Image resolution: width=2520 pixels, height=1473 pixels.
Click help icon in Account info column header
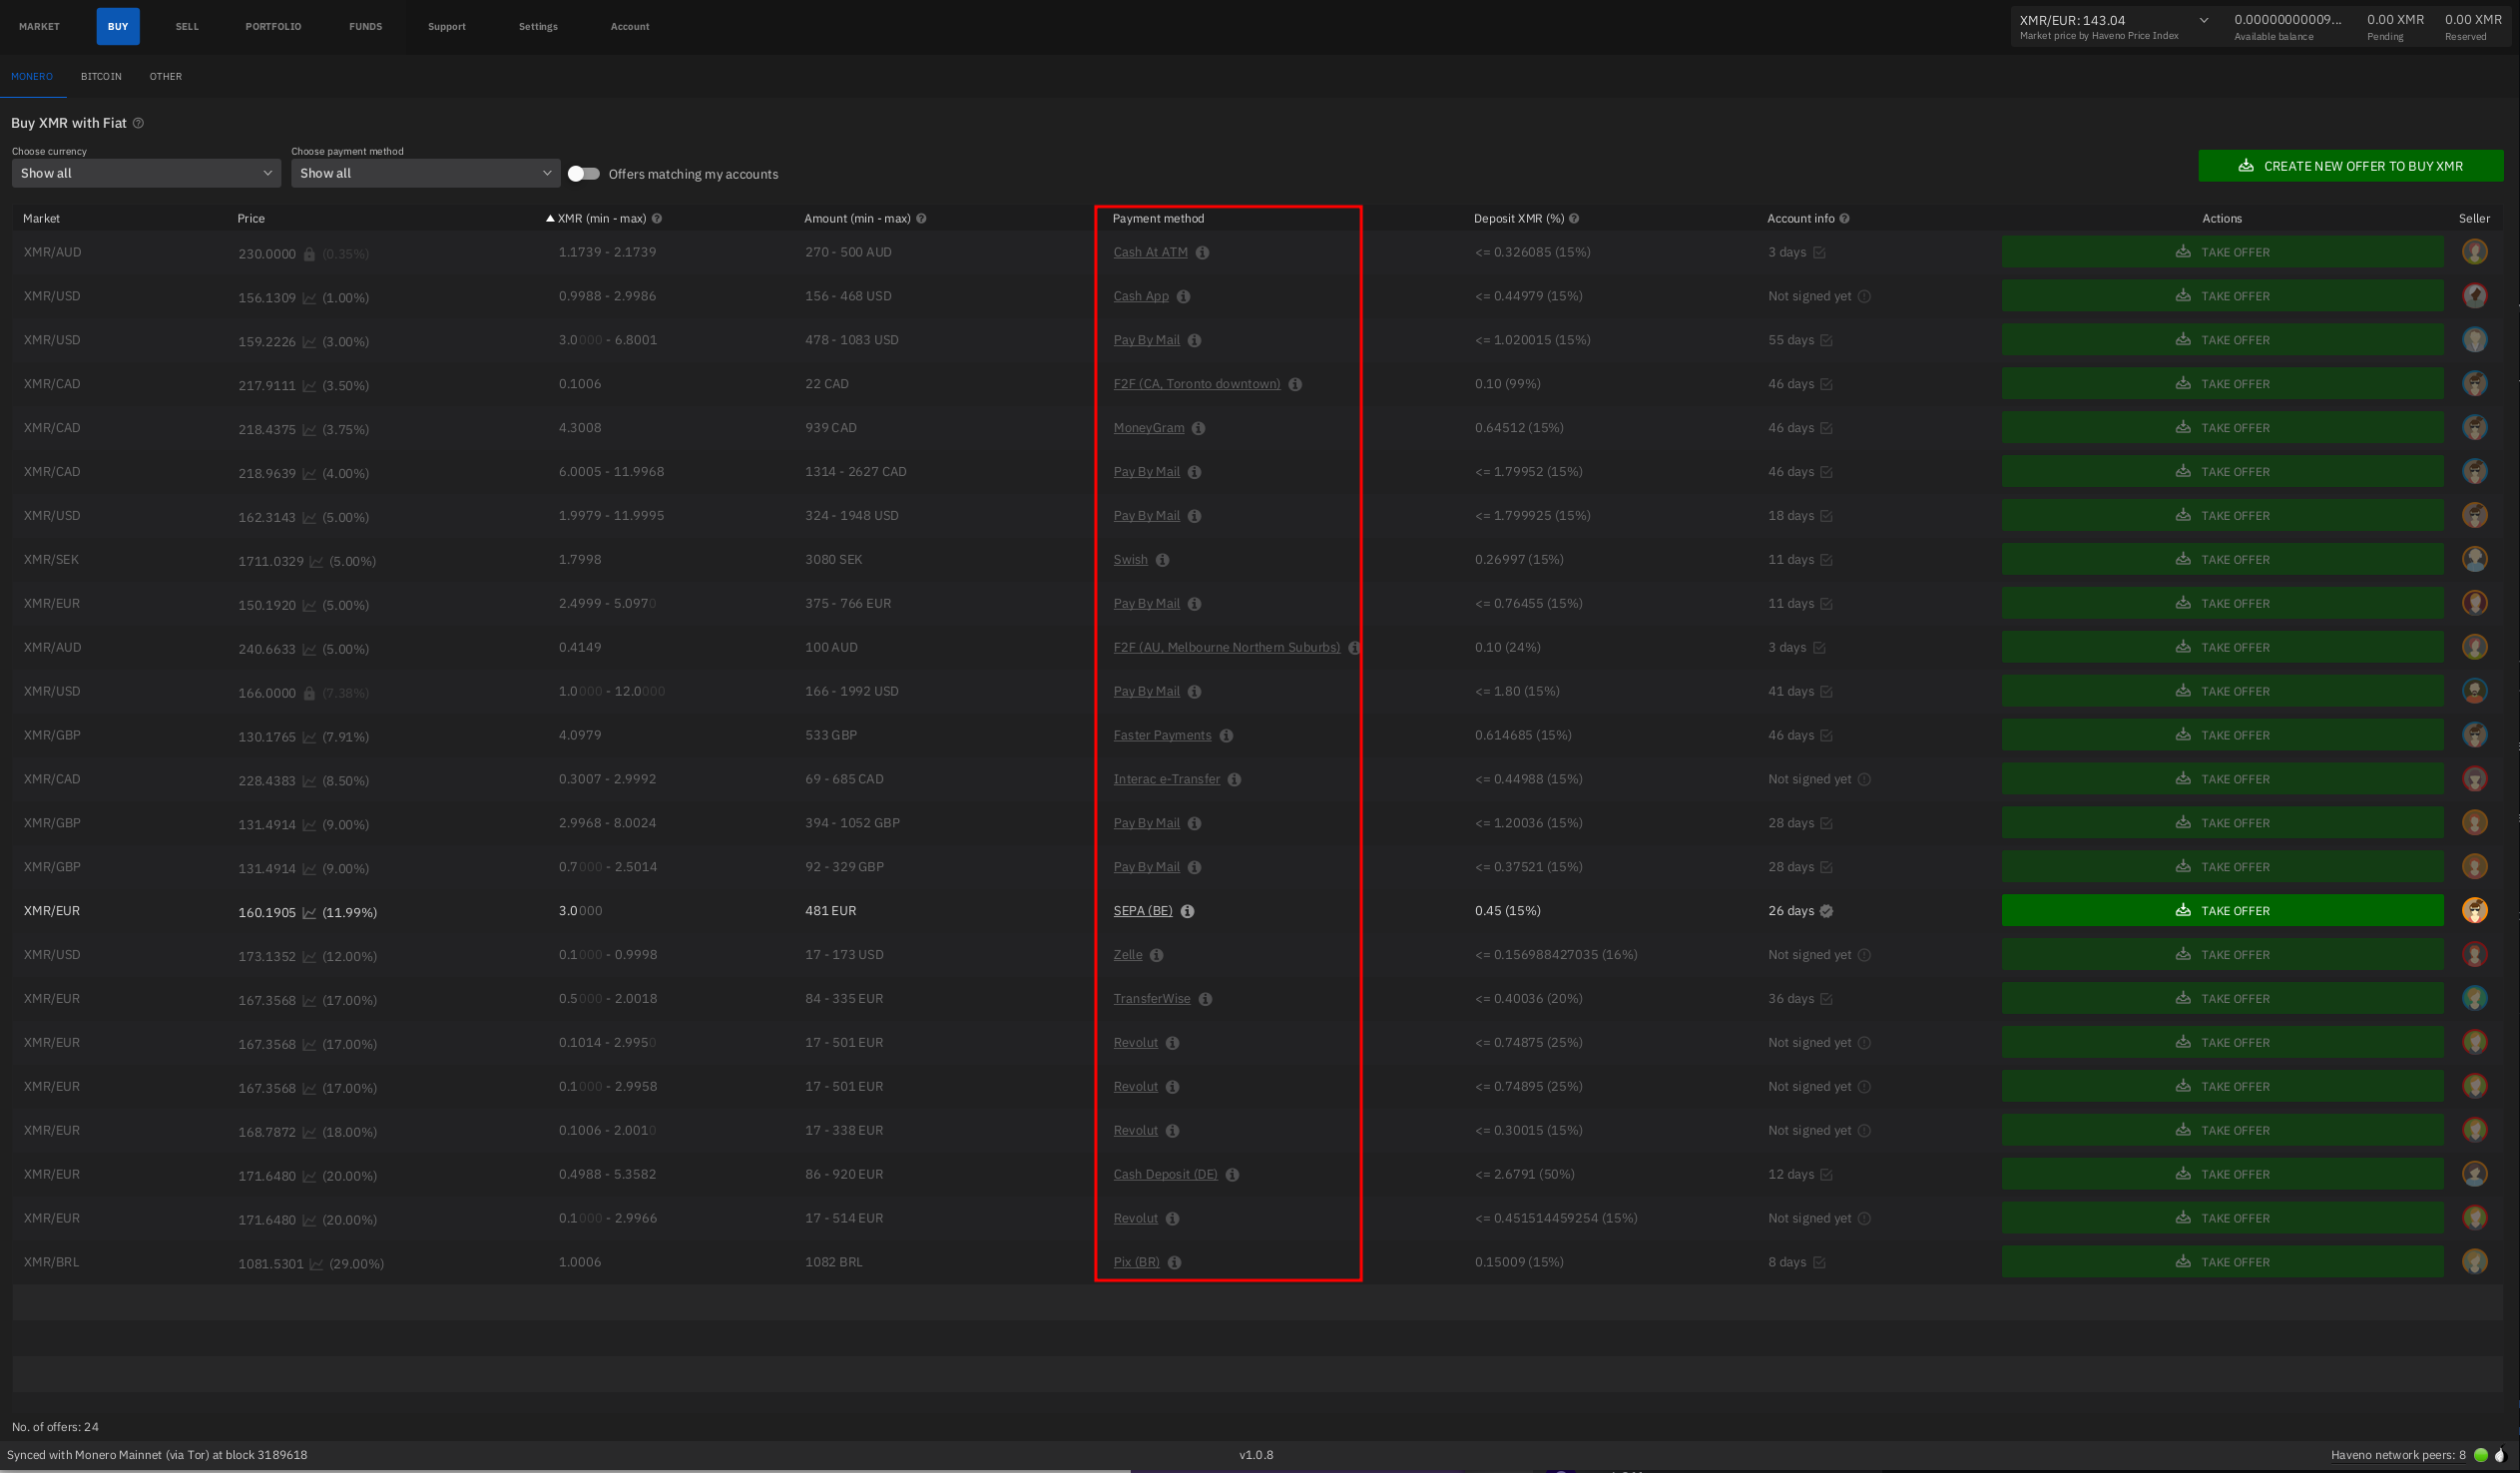point(1844,219)
